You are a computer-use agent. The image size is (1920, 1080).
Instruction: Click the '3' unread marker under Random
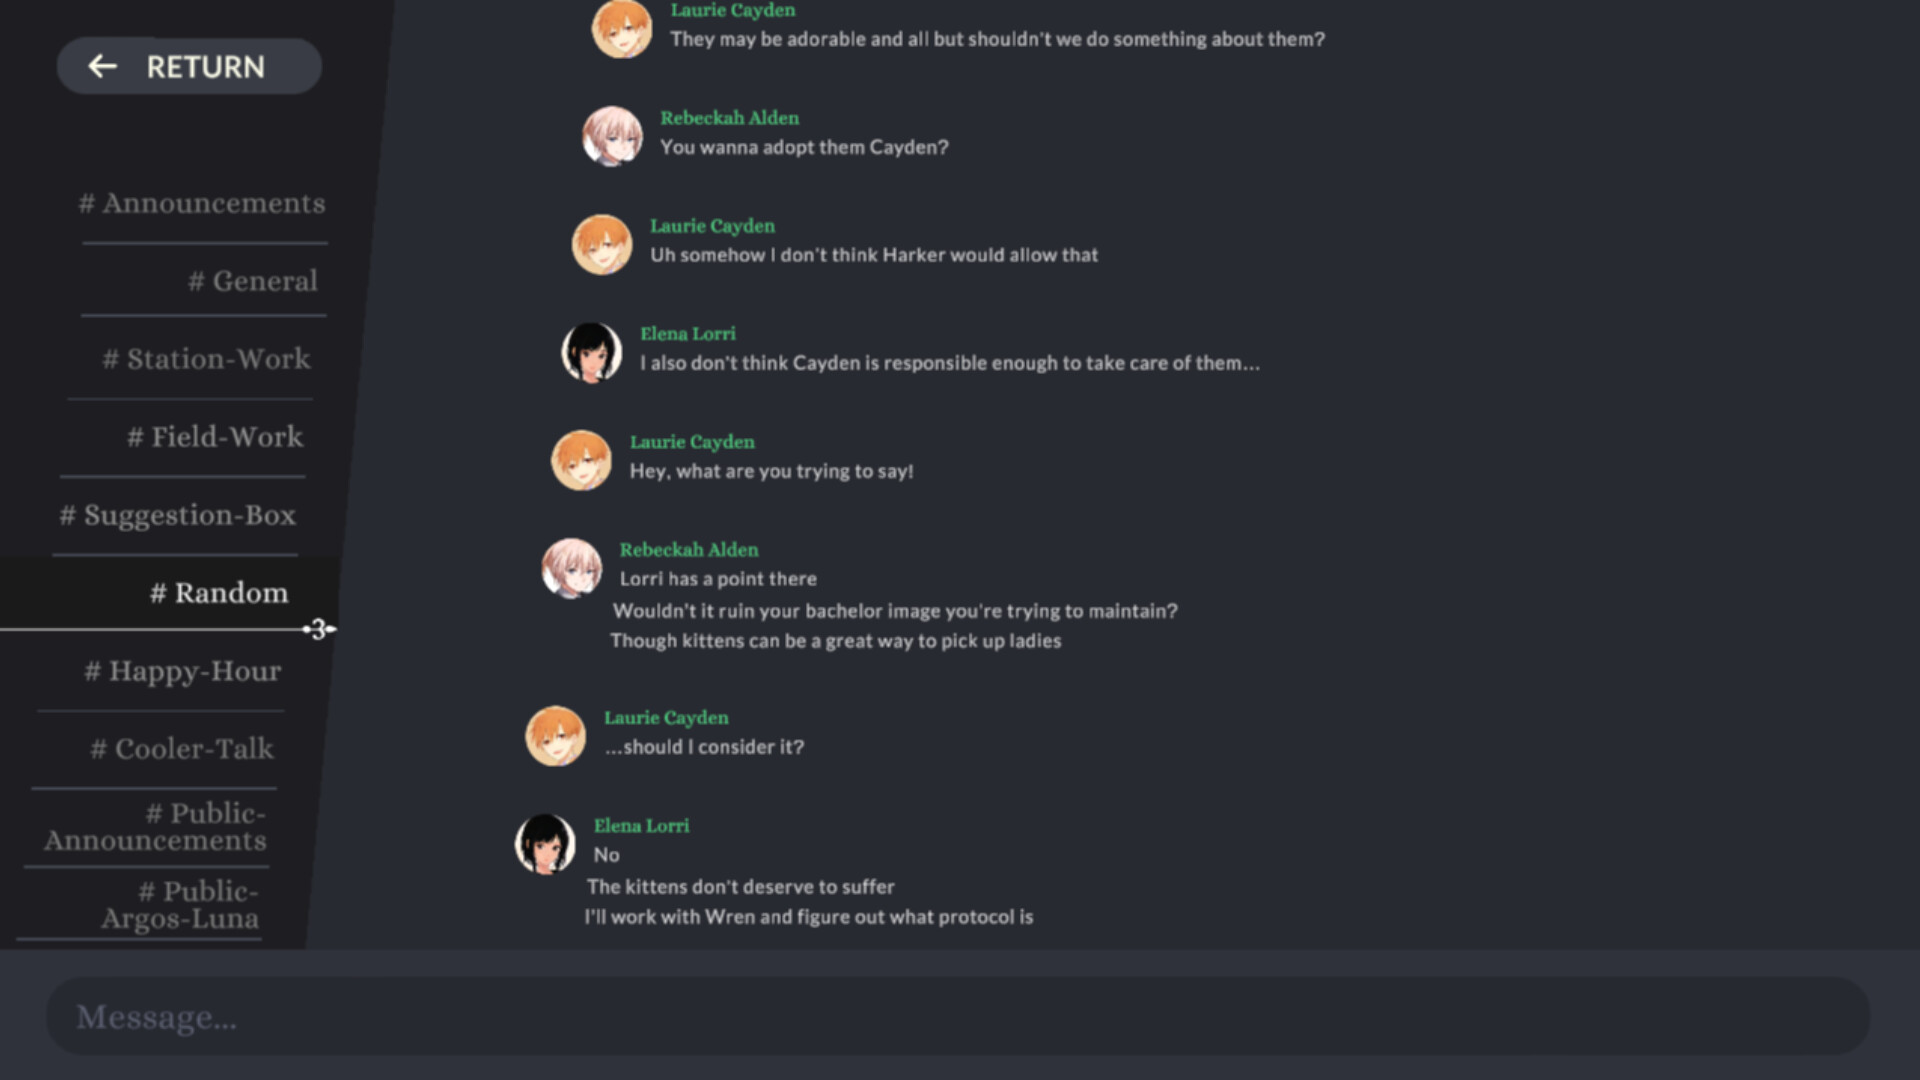[318, 630]
